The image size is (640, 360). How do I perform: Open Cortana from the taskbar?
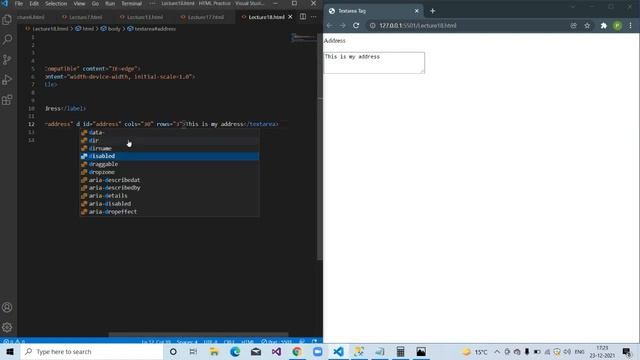coord(173,351)
